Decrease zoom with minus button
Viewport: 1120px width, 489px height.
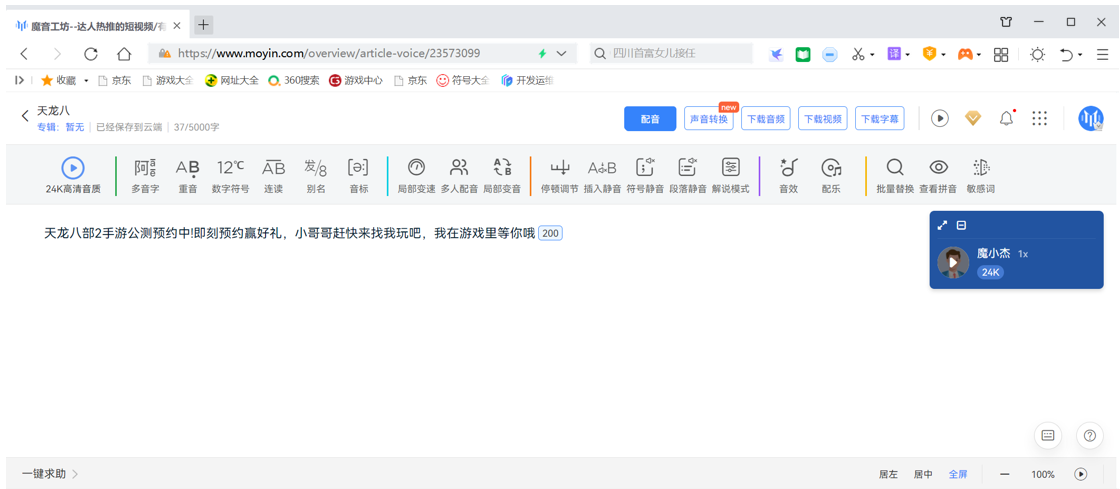pos(1004,474)
